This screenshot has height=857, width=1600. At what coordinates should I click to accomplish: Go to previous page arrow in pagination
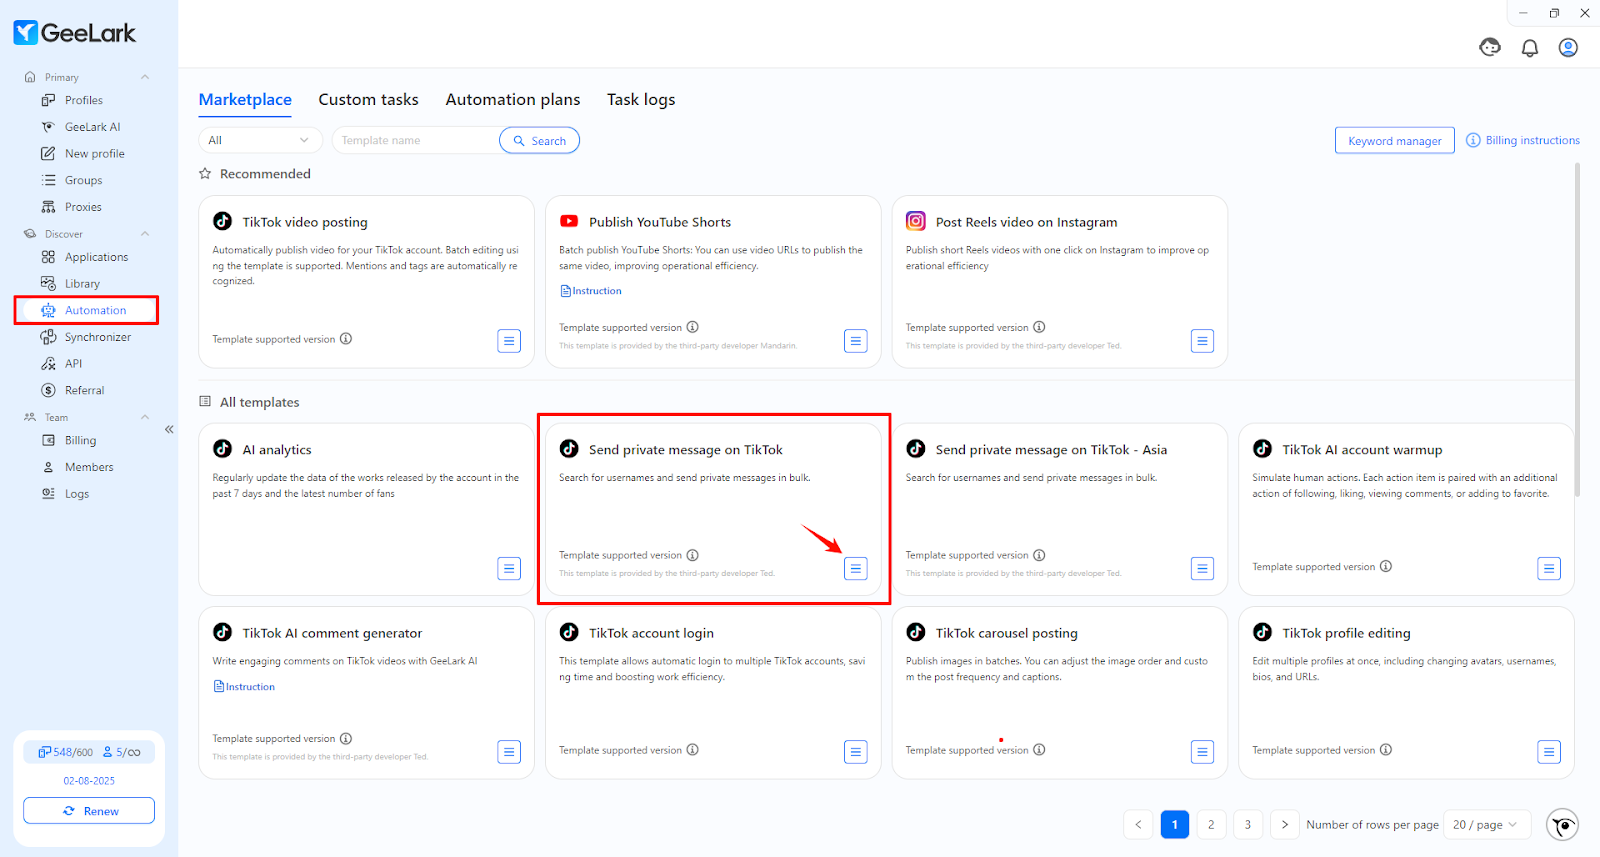coord(1138,825)
